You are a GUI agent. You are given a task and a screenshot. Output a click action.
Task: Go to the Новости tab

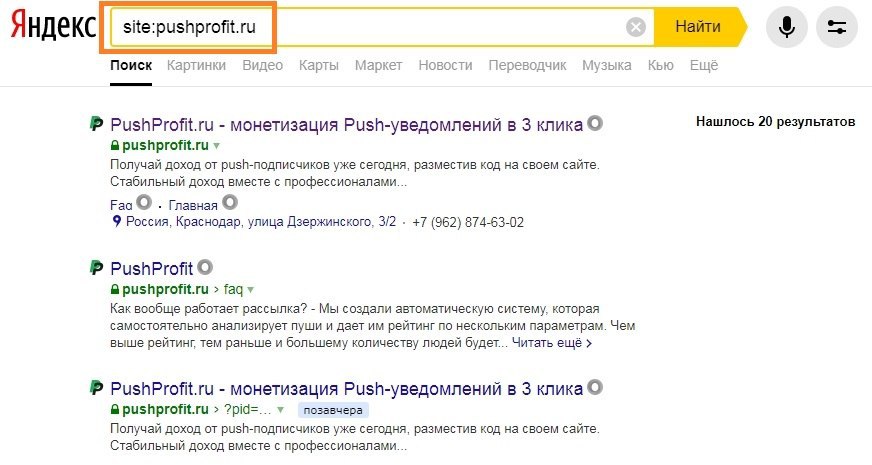[445, 65]
